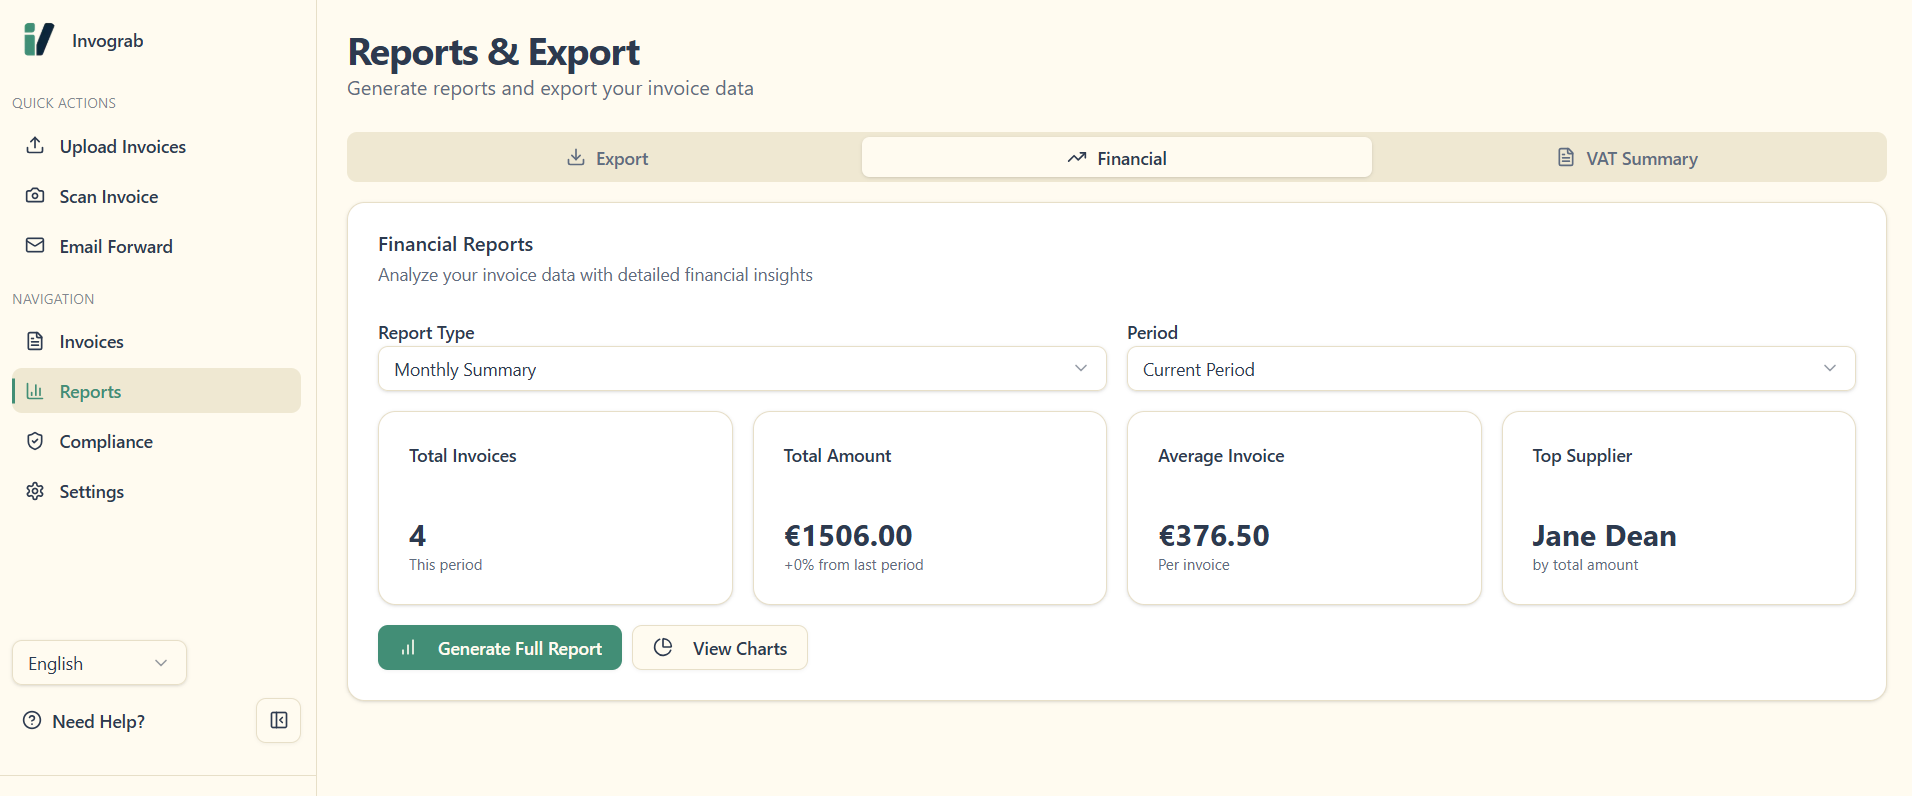Select the Total Amount summary card

(x=929, y=508)
